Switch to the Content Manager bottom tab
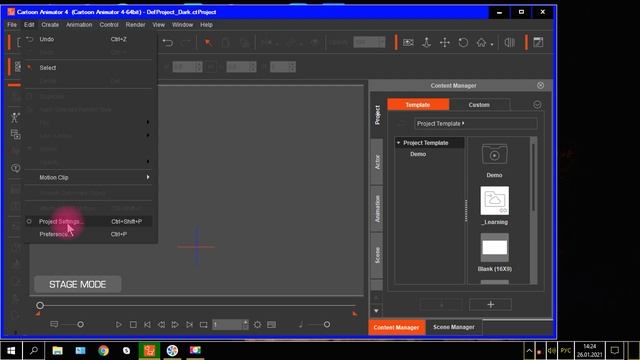Screen dimensions: 640x360 click(x=396, y=327)
